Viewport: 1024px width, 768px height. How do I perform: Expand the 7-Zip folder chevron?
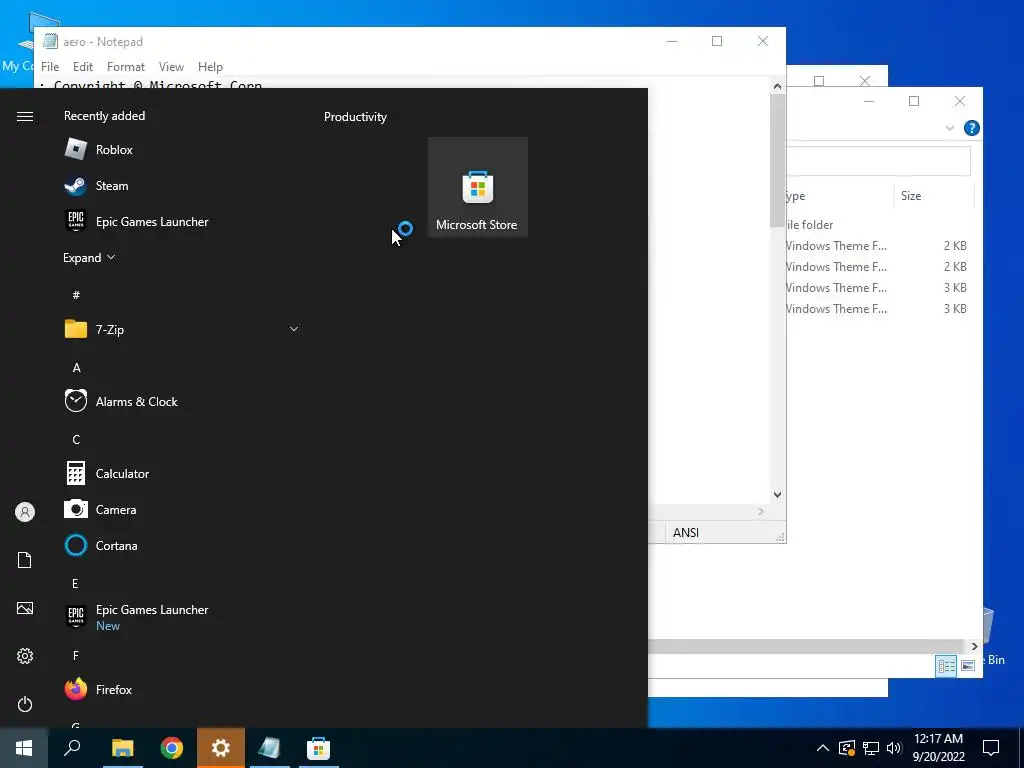pyautogui.click(x=294, y=328)
